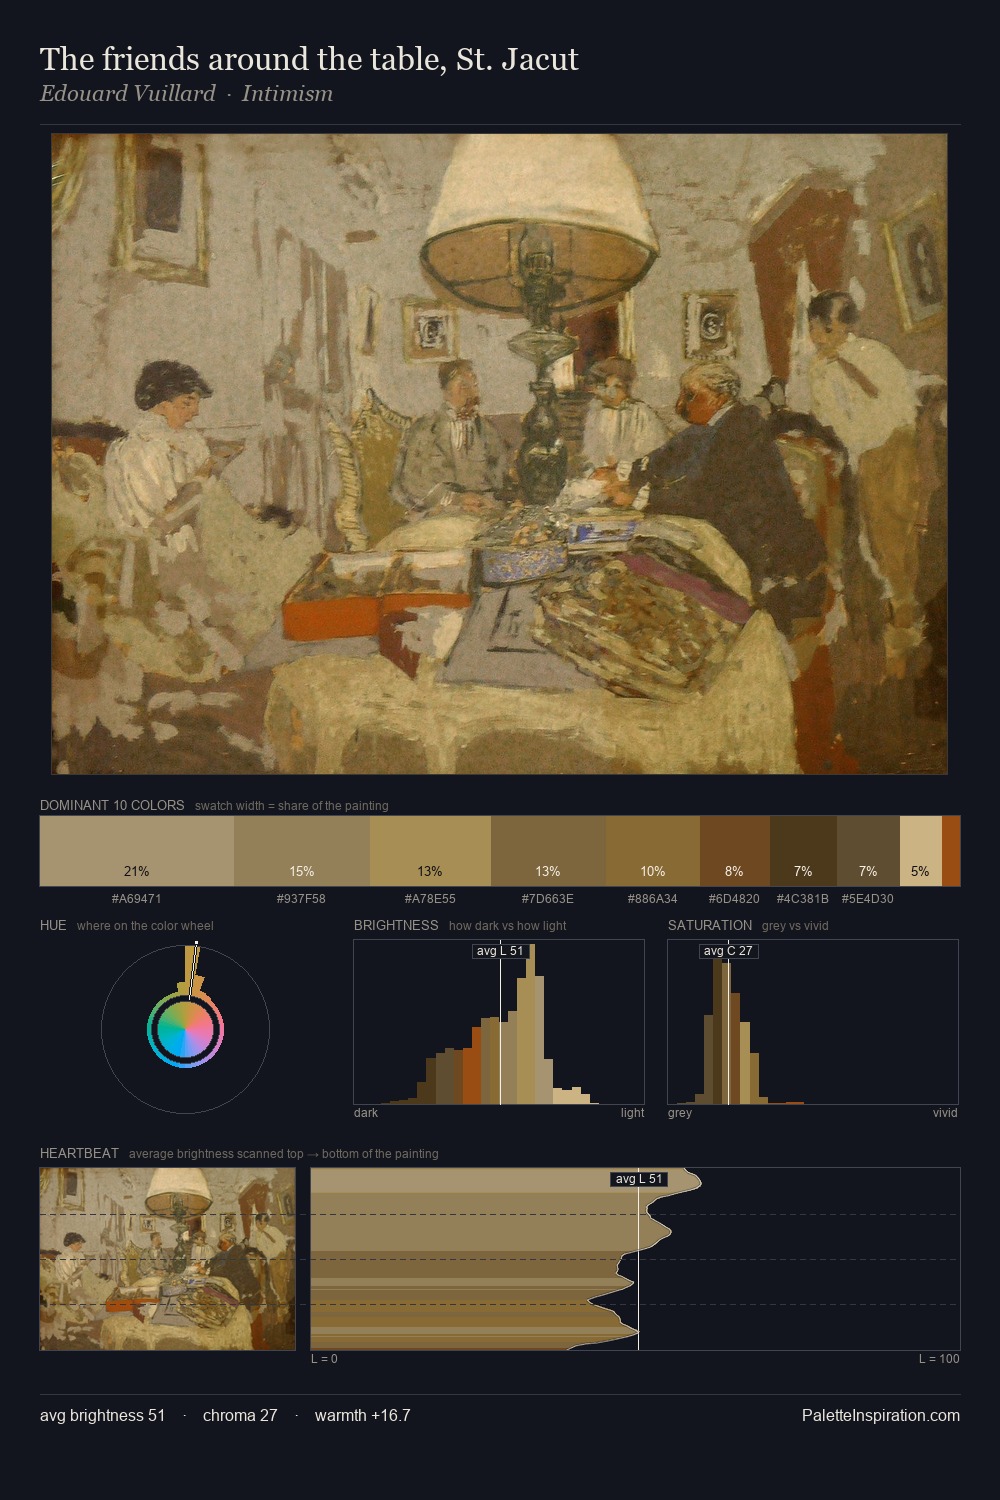The width and height of the screenshot is (1000, 1500).
Task: Choose the #886A34 swatch at 10%
Action: [x=653, y=851]
